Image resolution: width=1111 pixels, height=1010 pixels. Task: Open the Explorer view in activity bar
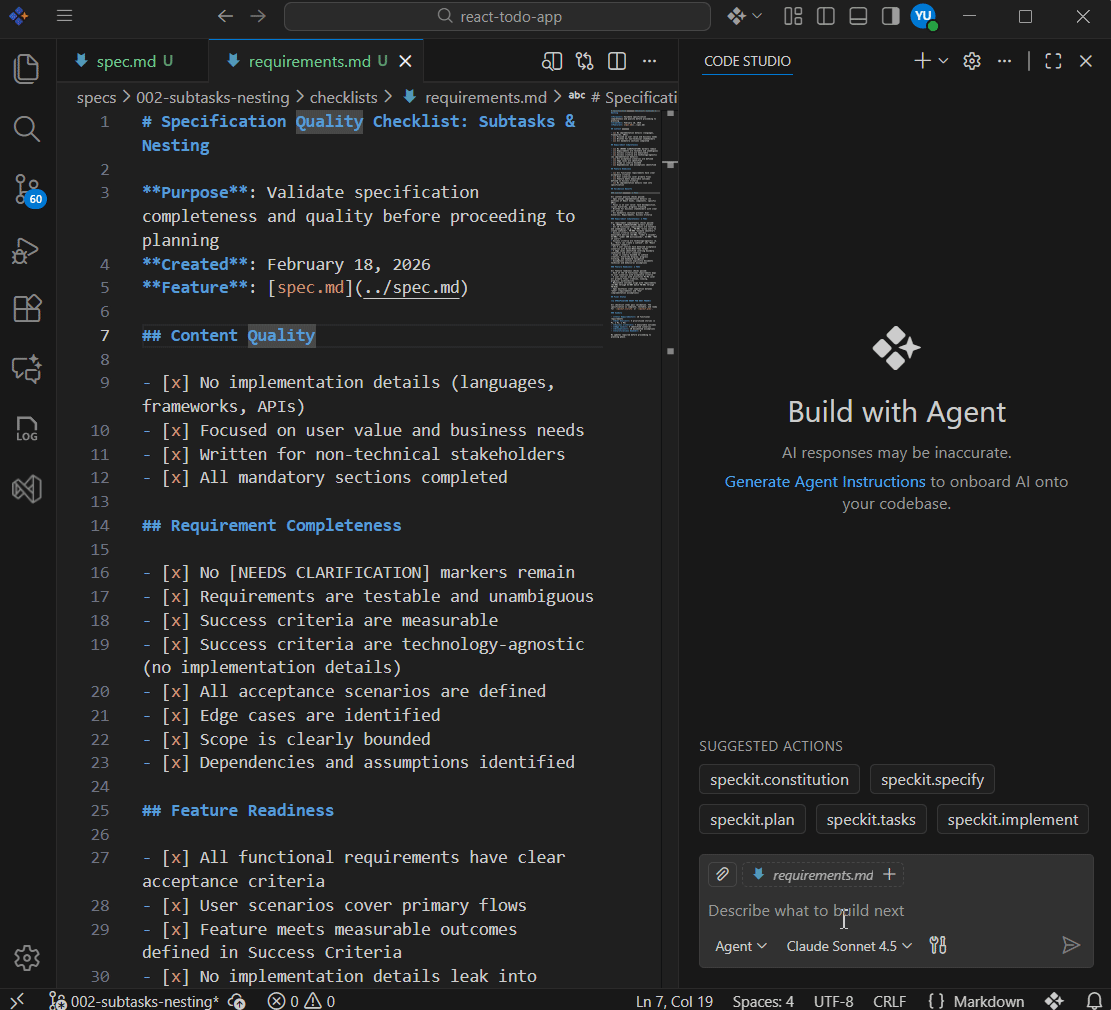click(x=27, y=69)
